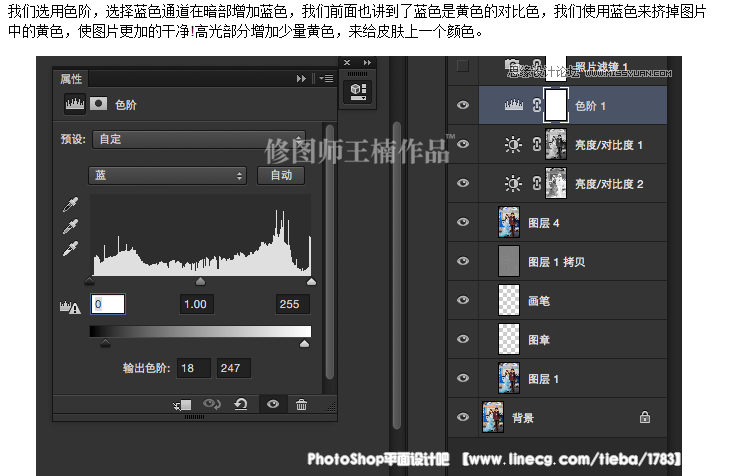Hide the 图层 4 layer
Viewport: 731px width, 476px height.
pyautogui.click(x=462, y=222)
